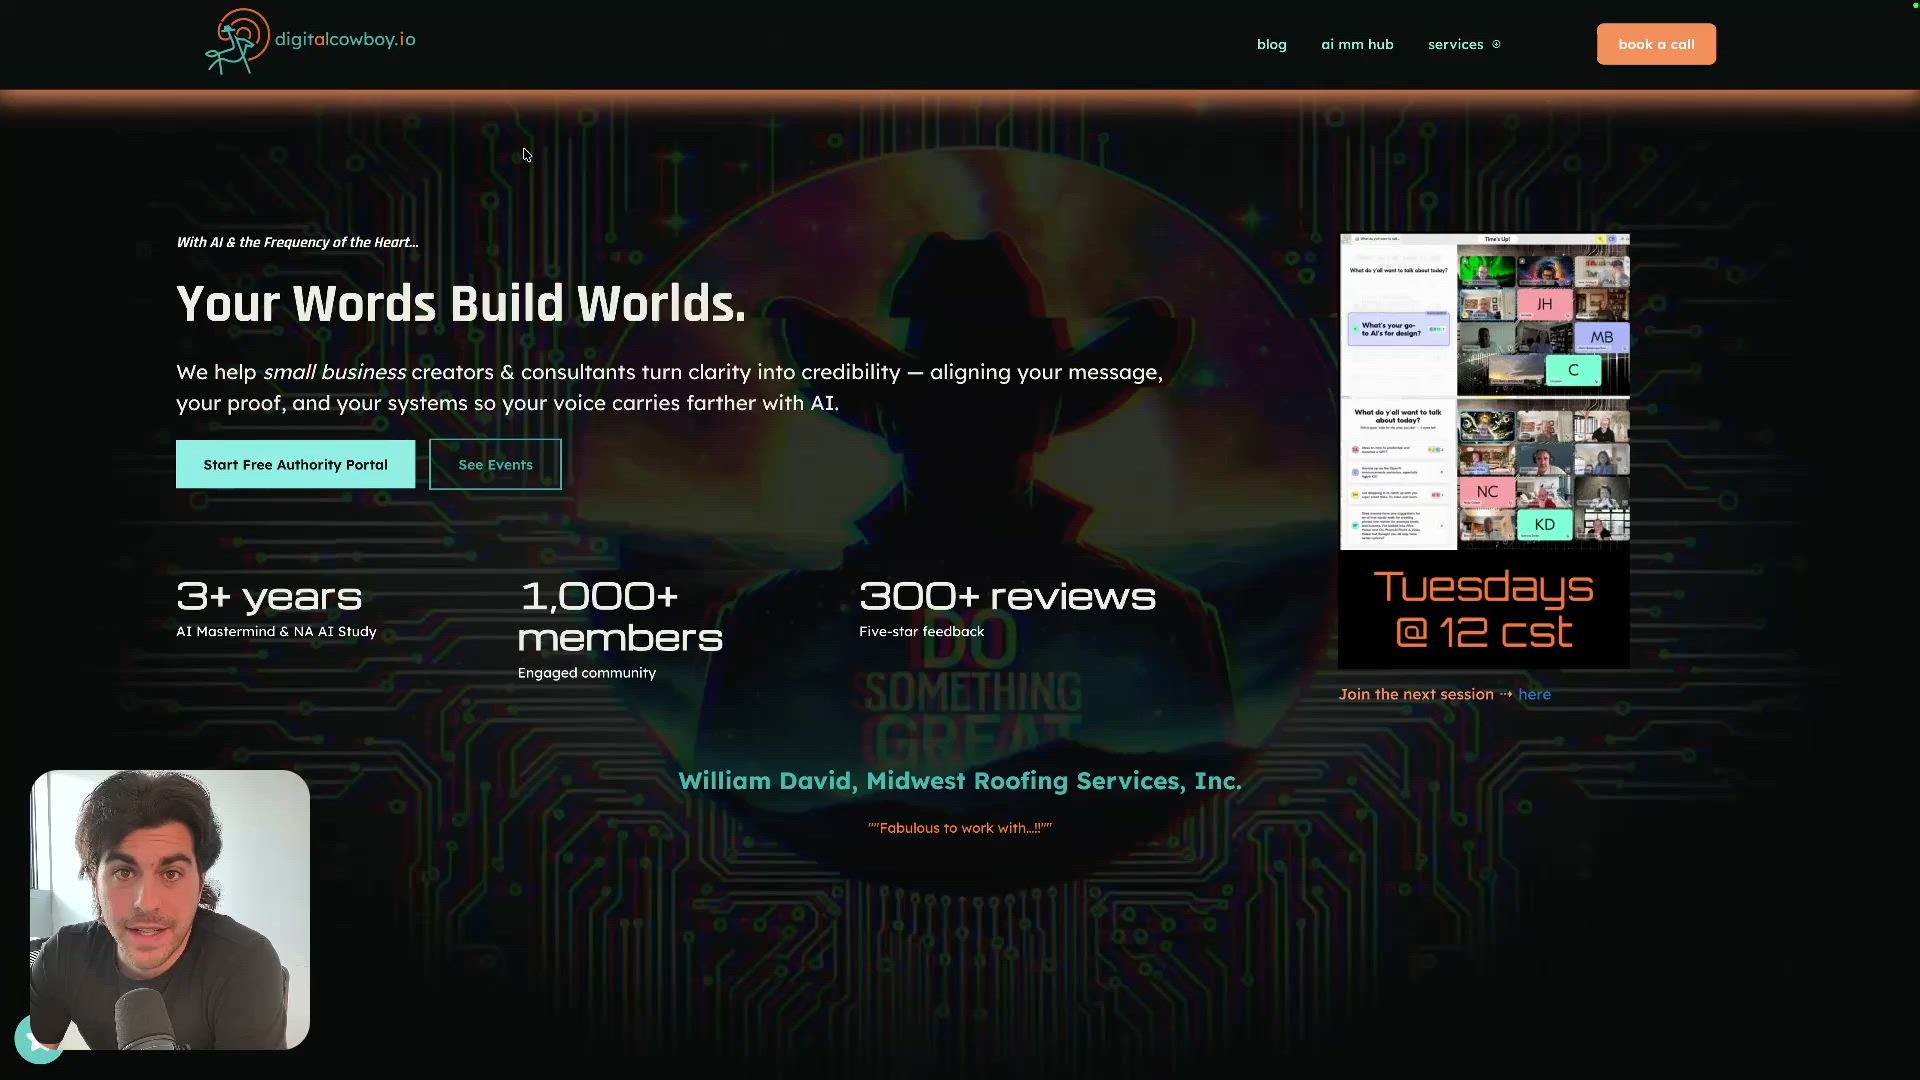Follow the 'here' session link
1920x1080 pixels.
[1534, 694]
